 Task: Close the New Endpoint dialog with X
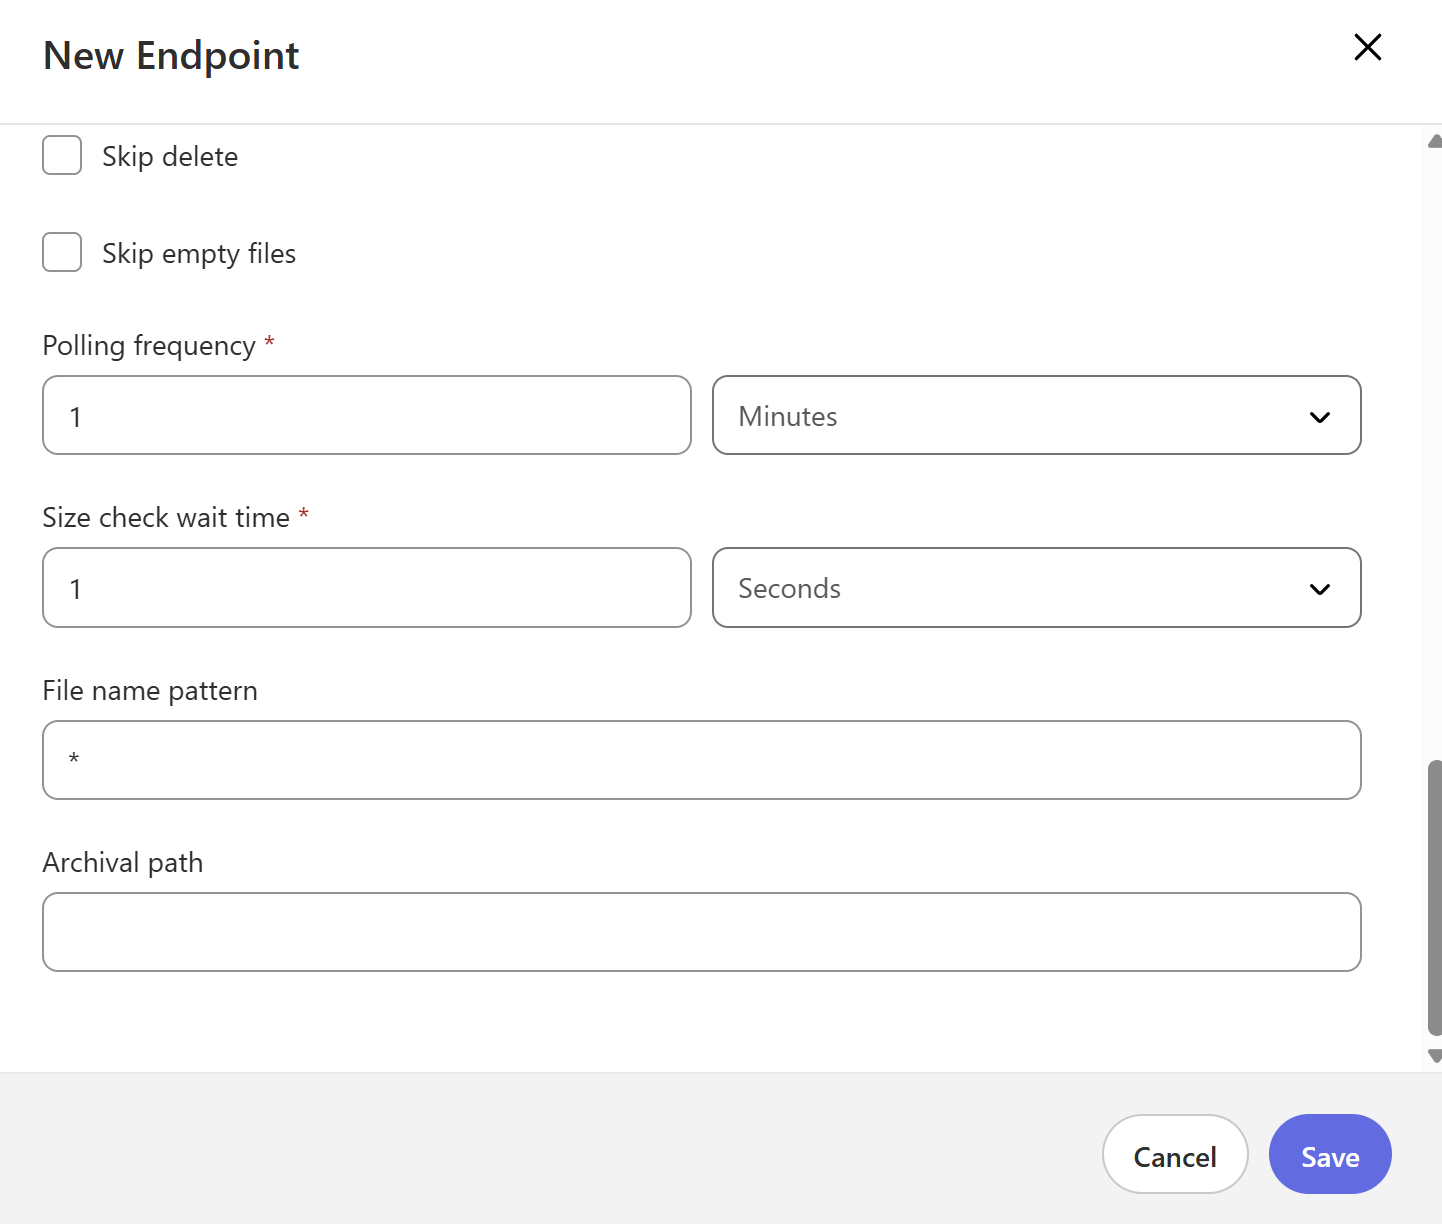(1367, 47)
